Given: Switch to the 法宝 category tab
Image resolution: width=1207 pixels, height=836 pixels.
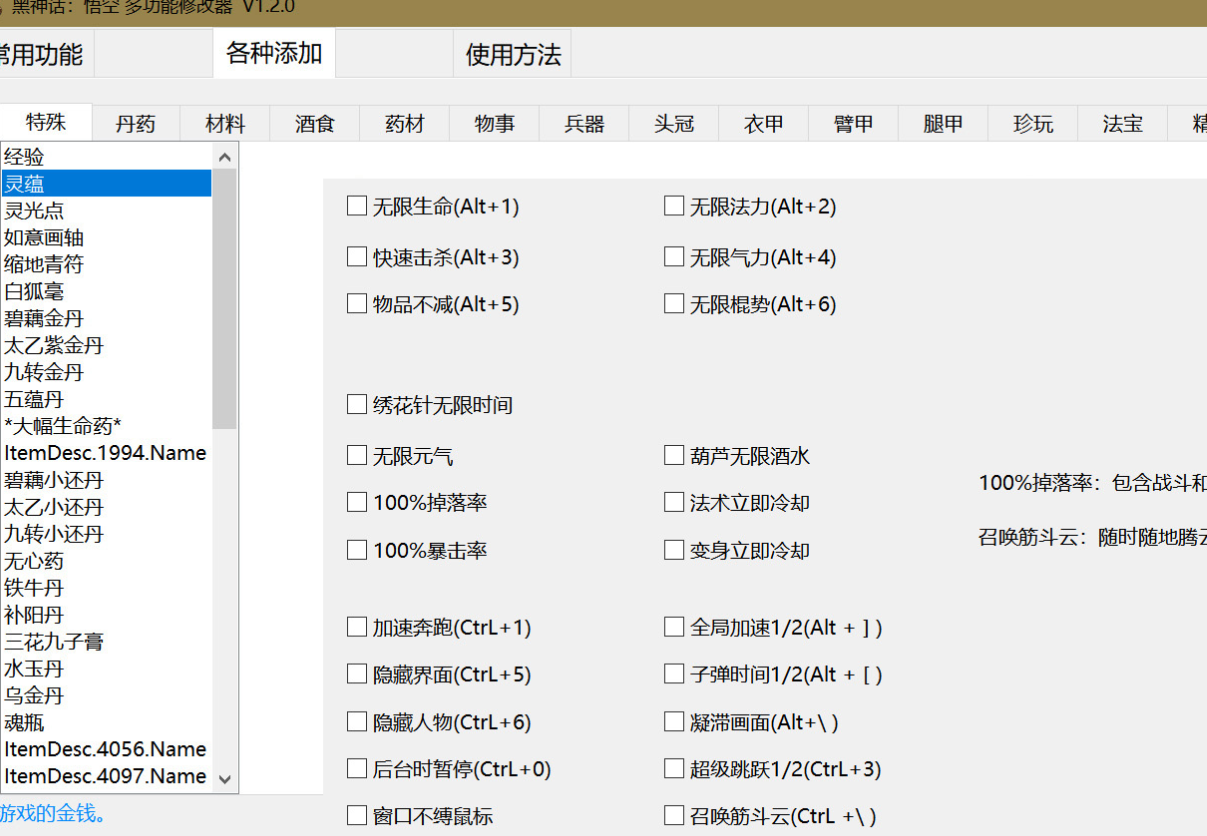Looking at the screenshot, I should [1122, 124].
